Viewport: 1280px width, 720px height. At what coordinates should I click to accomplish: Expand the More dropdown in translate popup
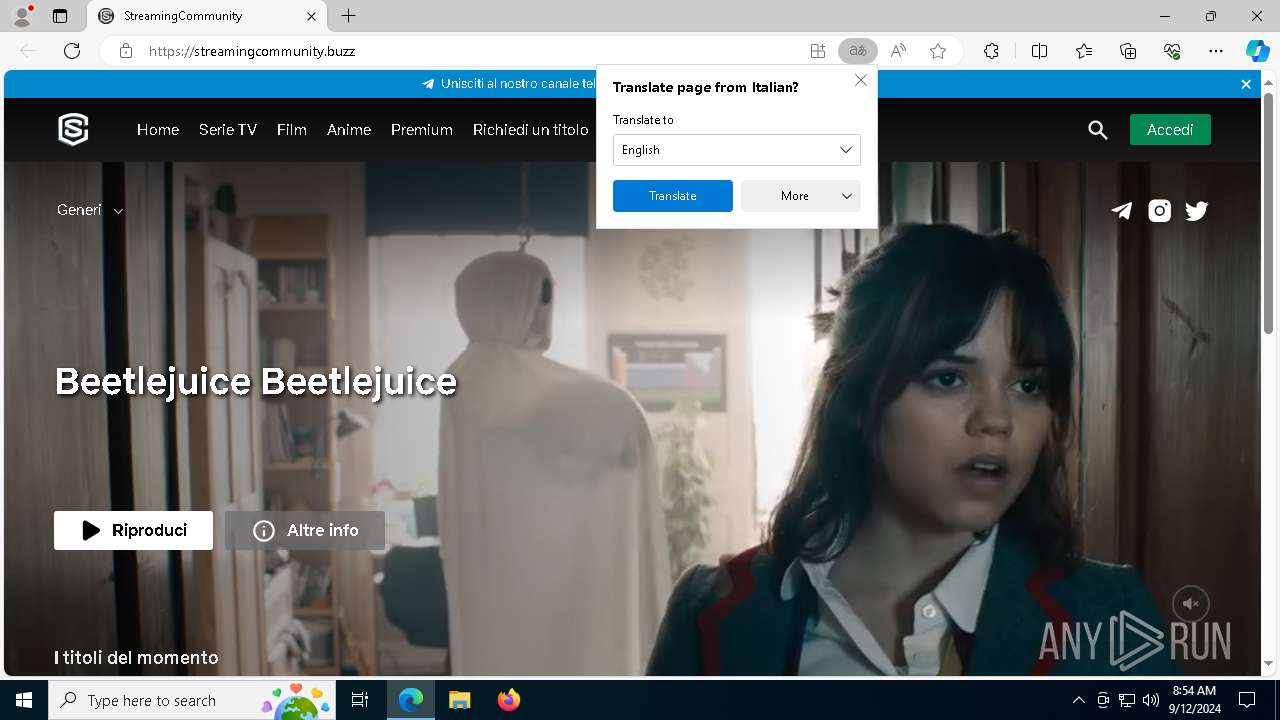tap(800, 196)
